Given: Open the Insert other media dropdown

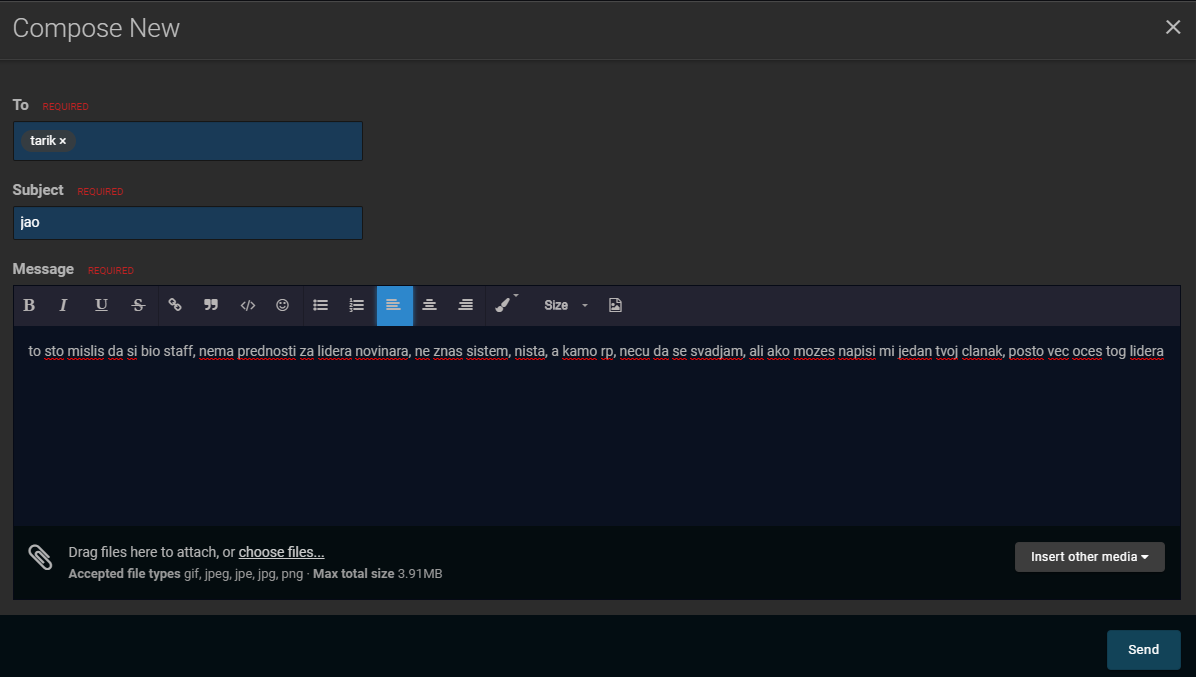Looking at the screenshot, I should point(1089,557).
